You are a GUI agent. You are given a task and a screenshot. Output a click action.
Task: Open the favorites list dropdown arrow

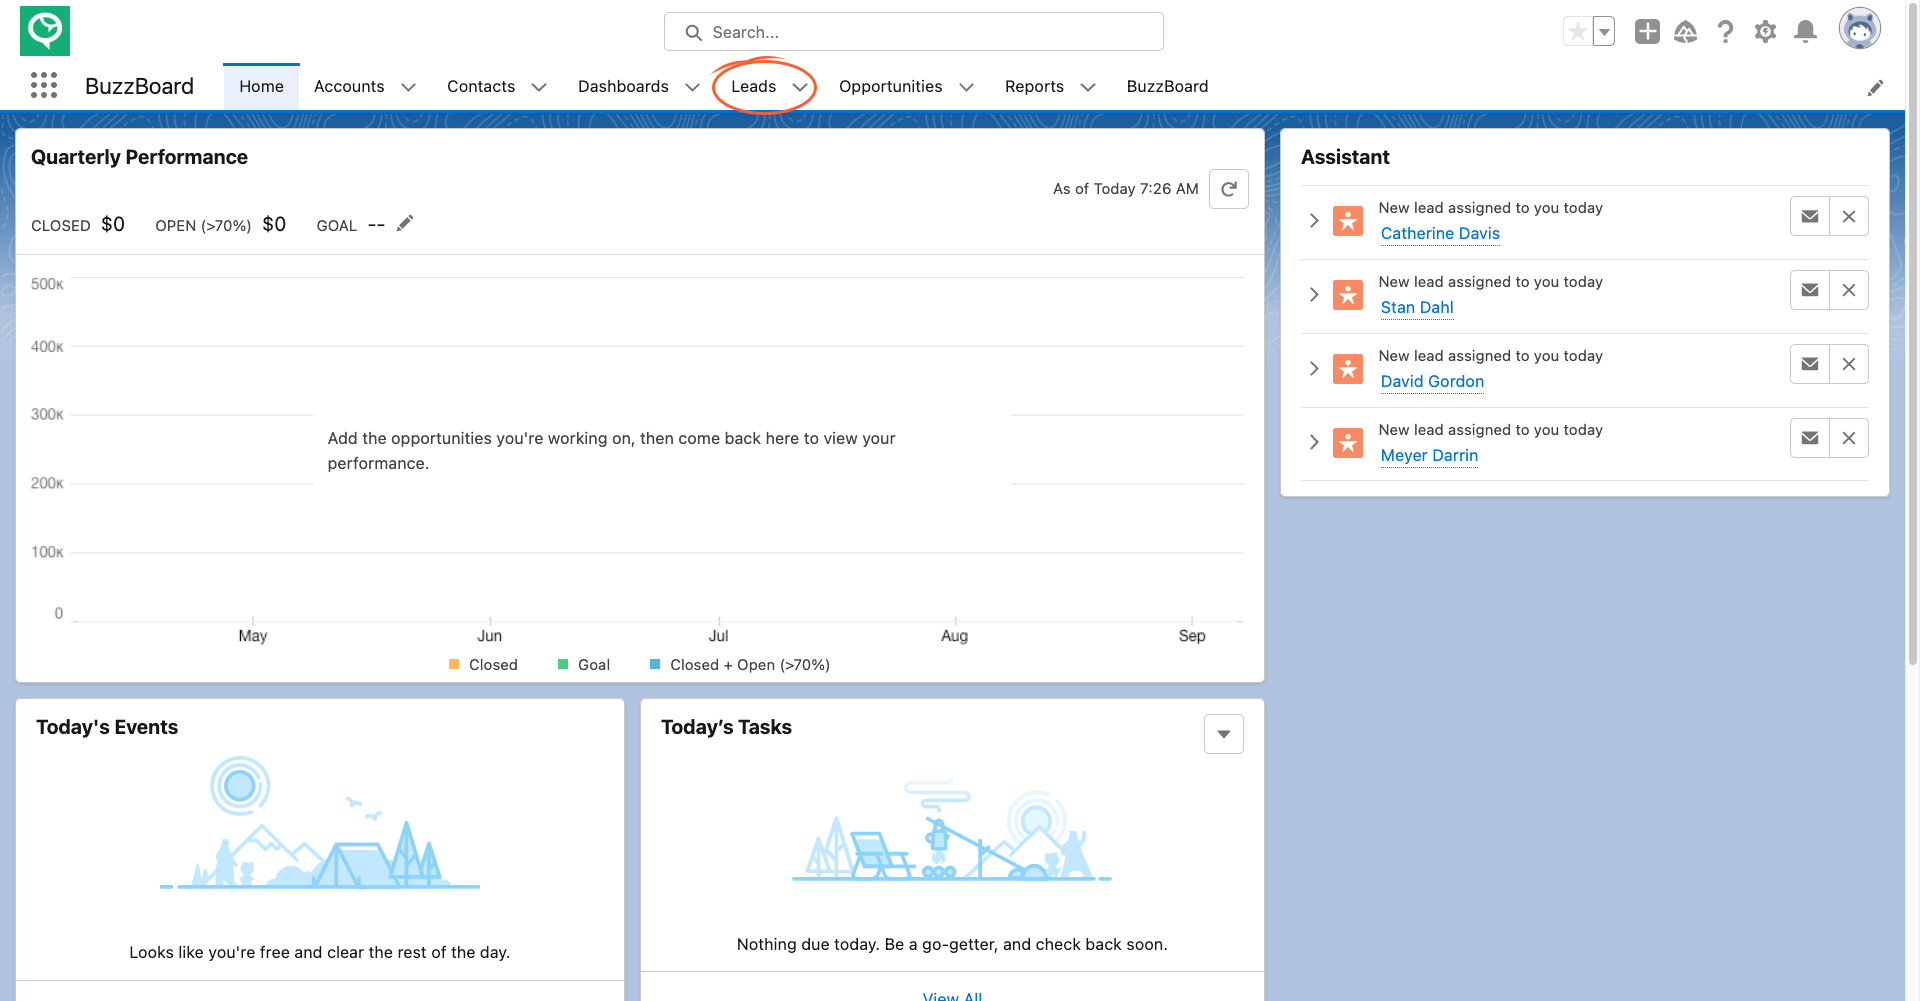(x=1604, y=32)
